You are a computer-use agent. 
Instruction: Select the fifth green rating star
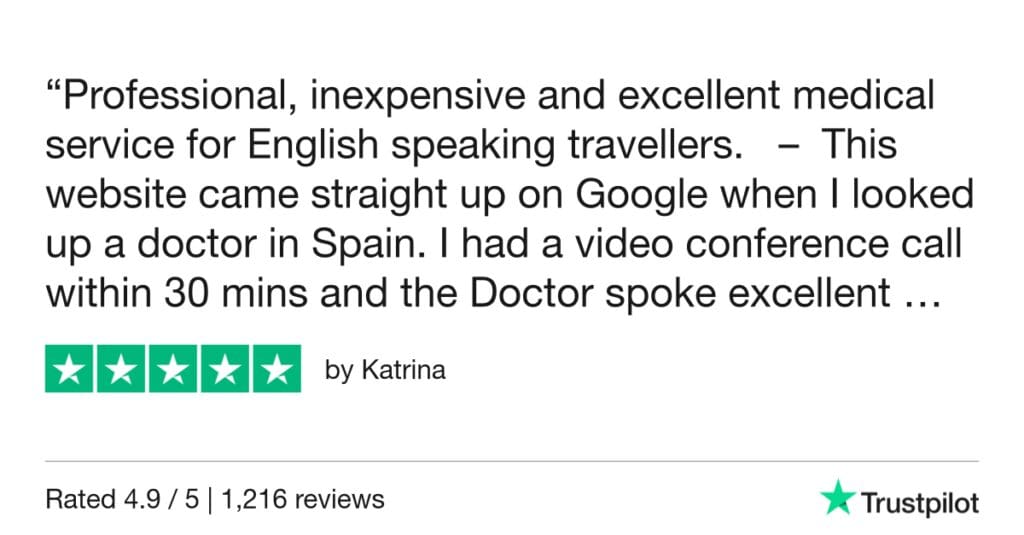point(275,369)
